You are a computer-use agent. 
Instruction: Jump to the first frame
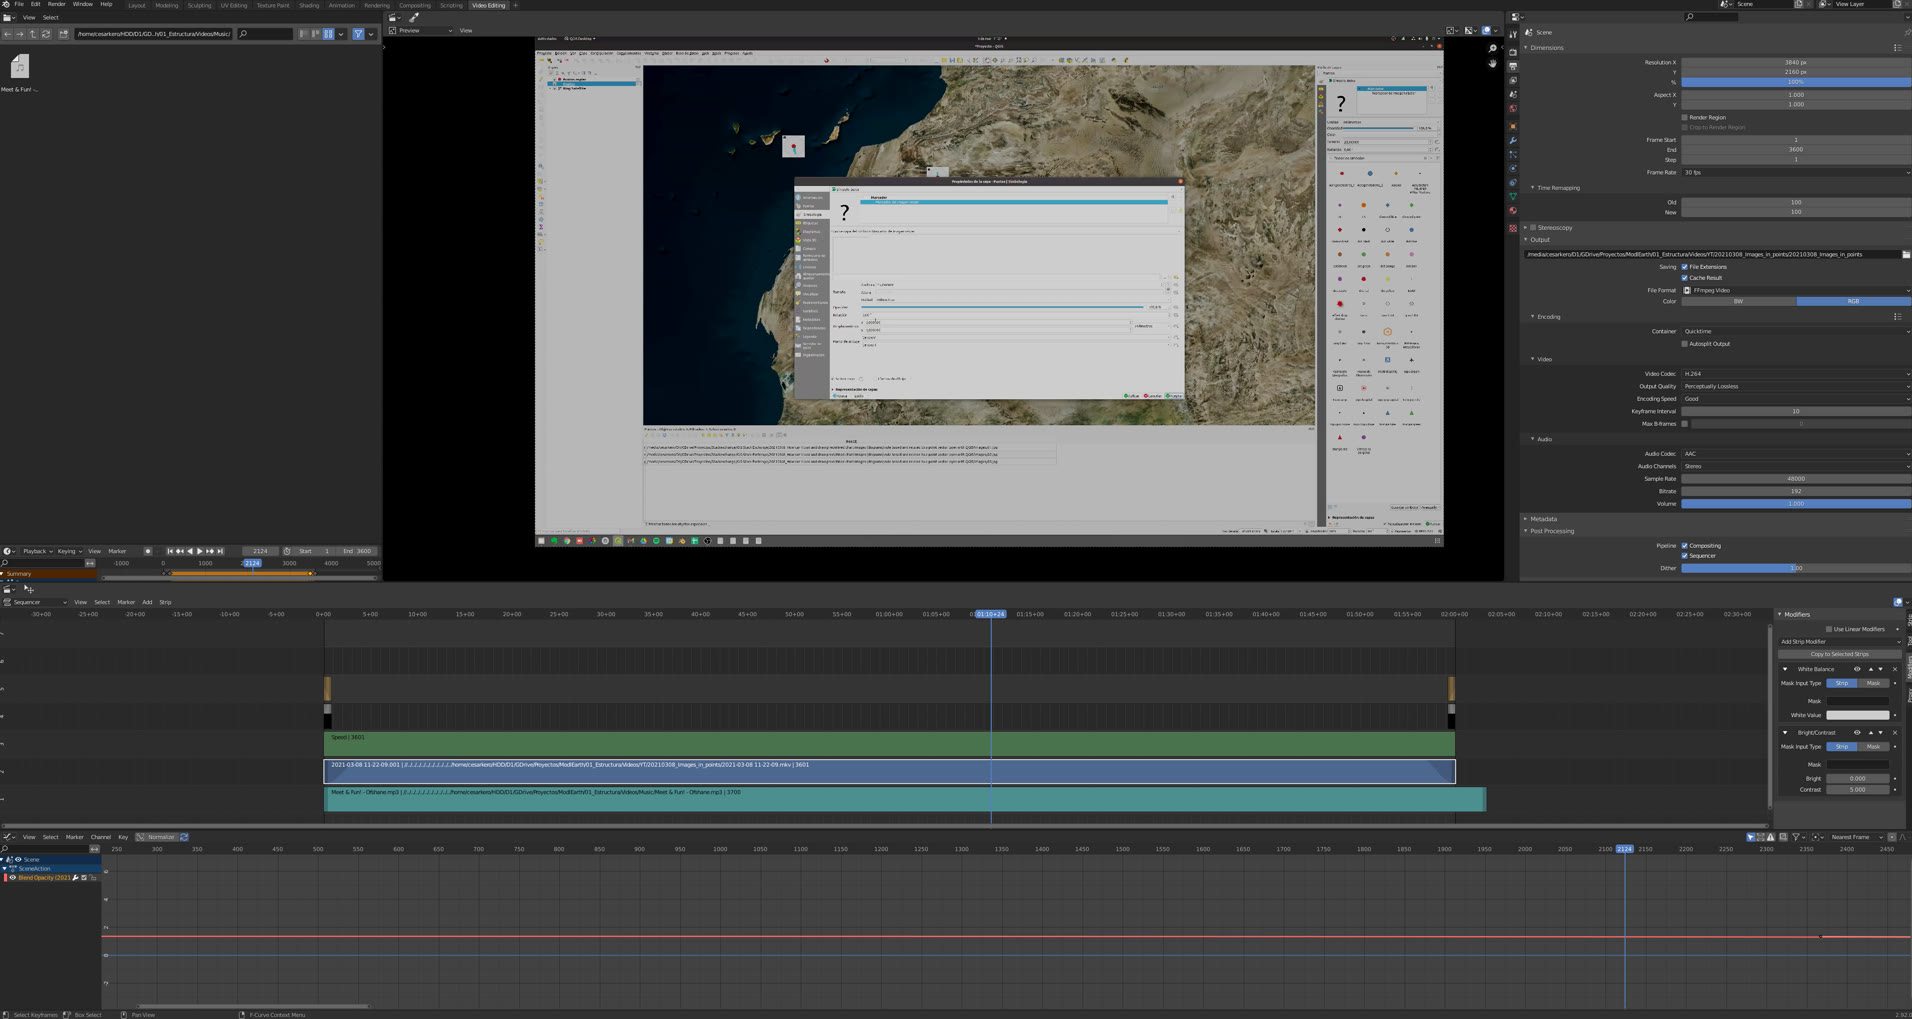click(170, 551)
